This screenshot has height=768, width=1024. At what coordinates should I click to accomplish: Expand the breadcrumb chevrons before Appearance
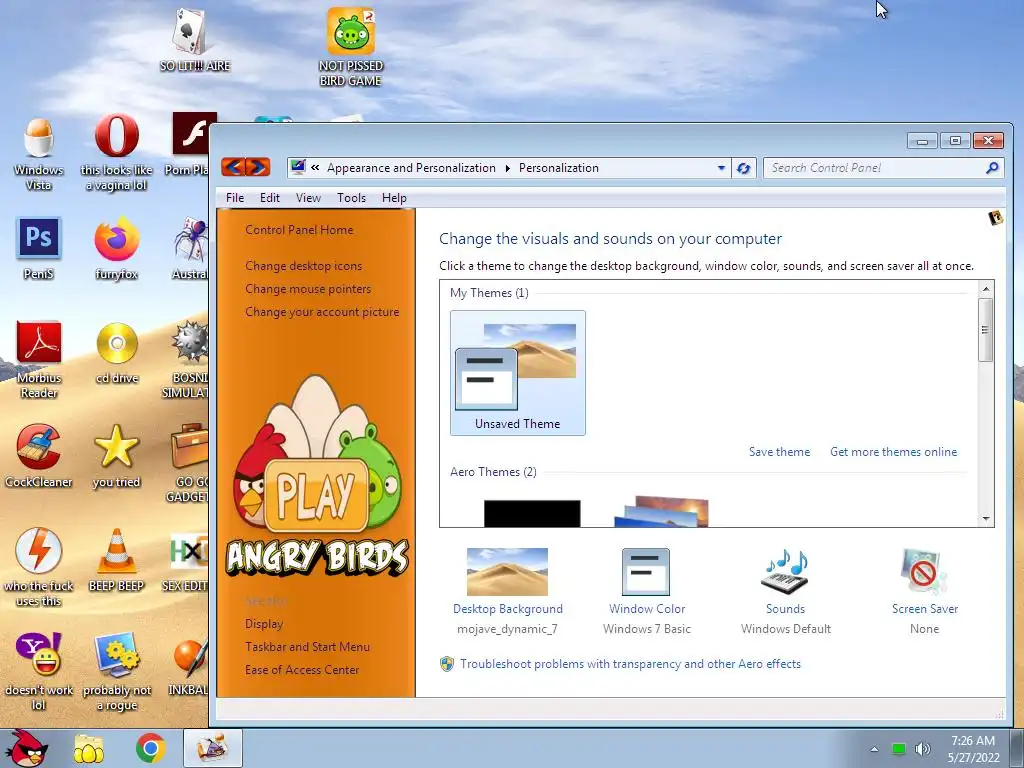pyautogui.click(x=315, y=168)
